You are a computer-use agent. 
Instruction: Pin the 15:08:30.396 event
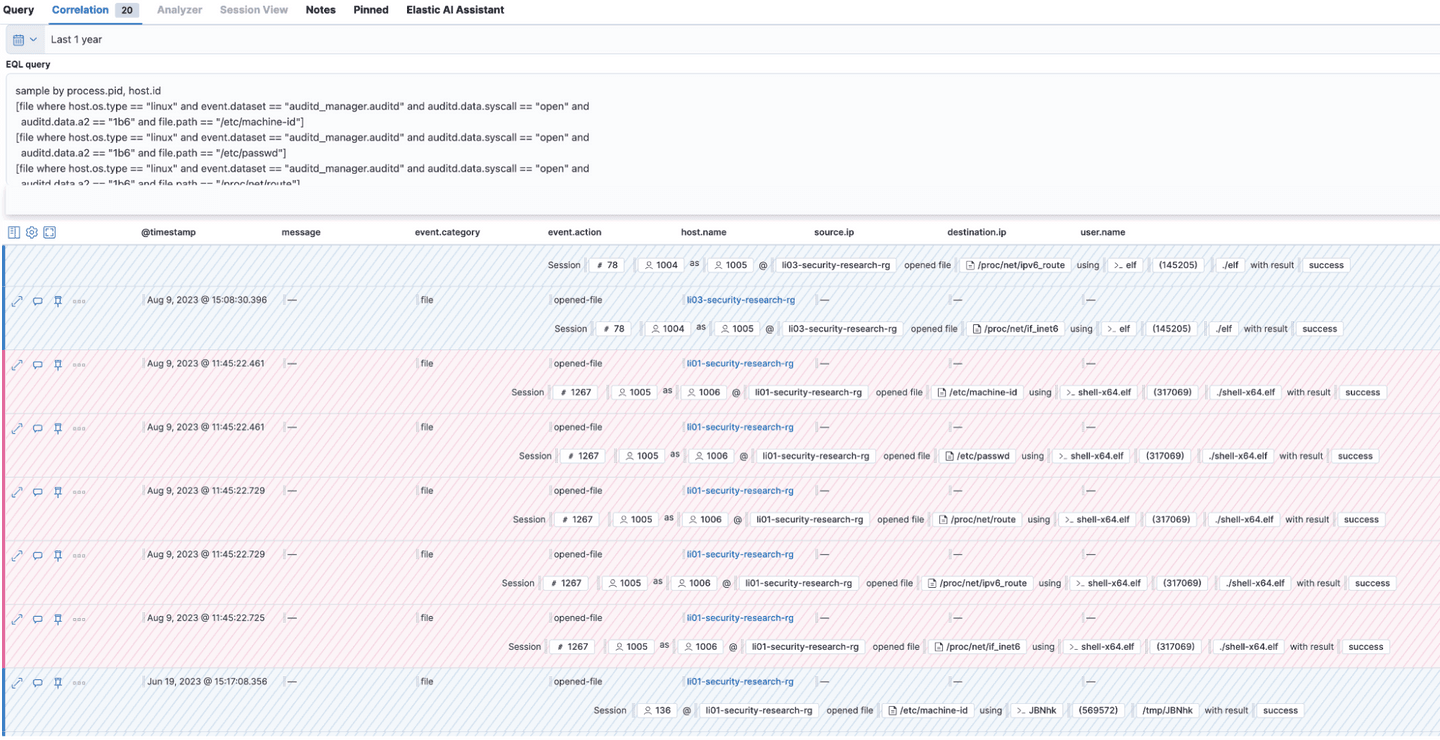(x=57, y=300)
